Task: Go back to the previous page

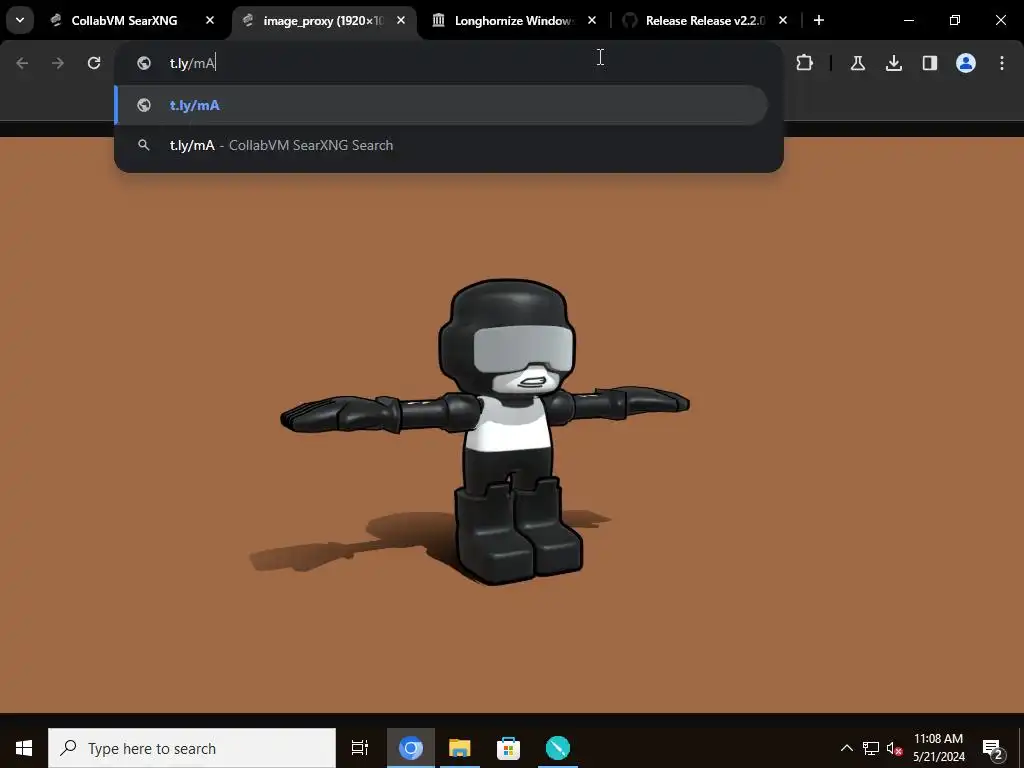Action: coord(22,63)
